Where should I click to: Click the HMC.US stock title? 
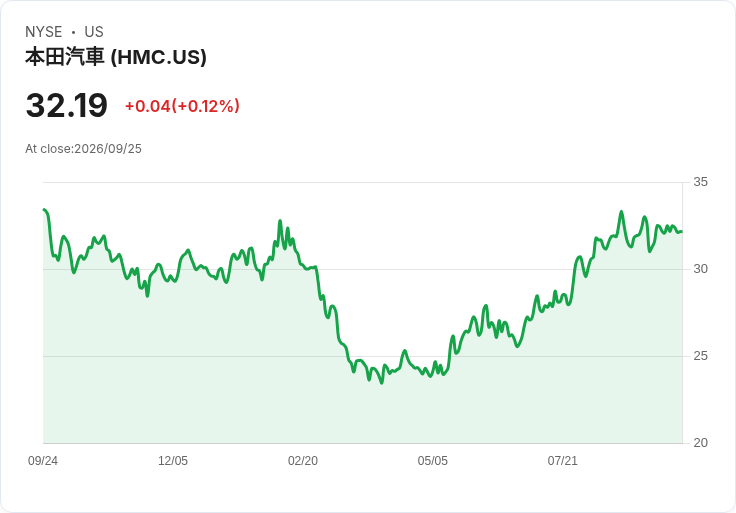(x=116, y=57)
